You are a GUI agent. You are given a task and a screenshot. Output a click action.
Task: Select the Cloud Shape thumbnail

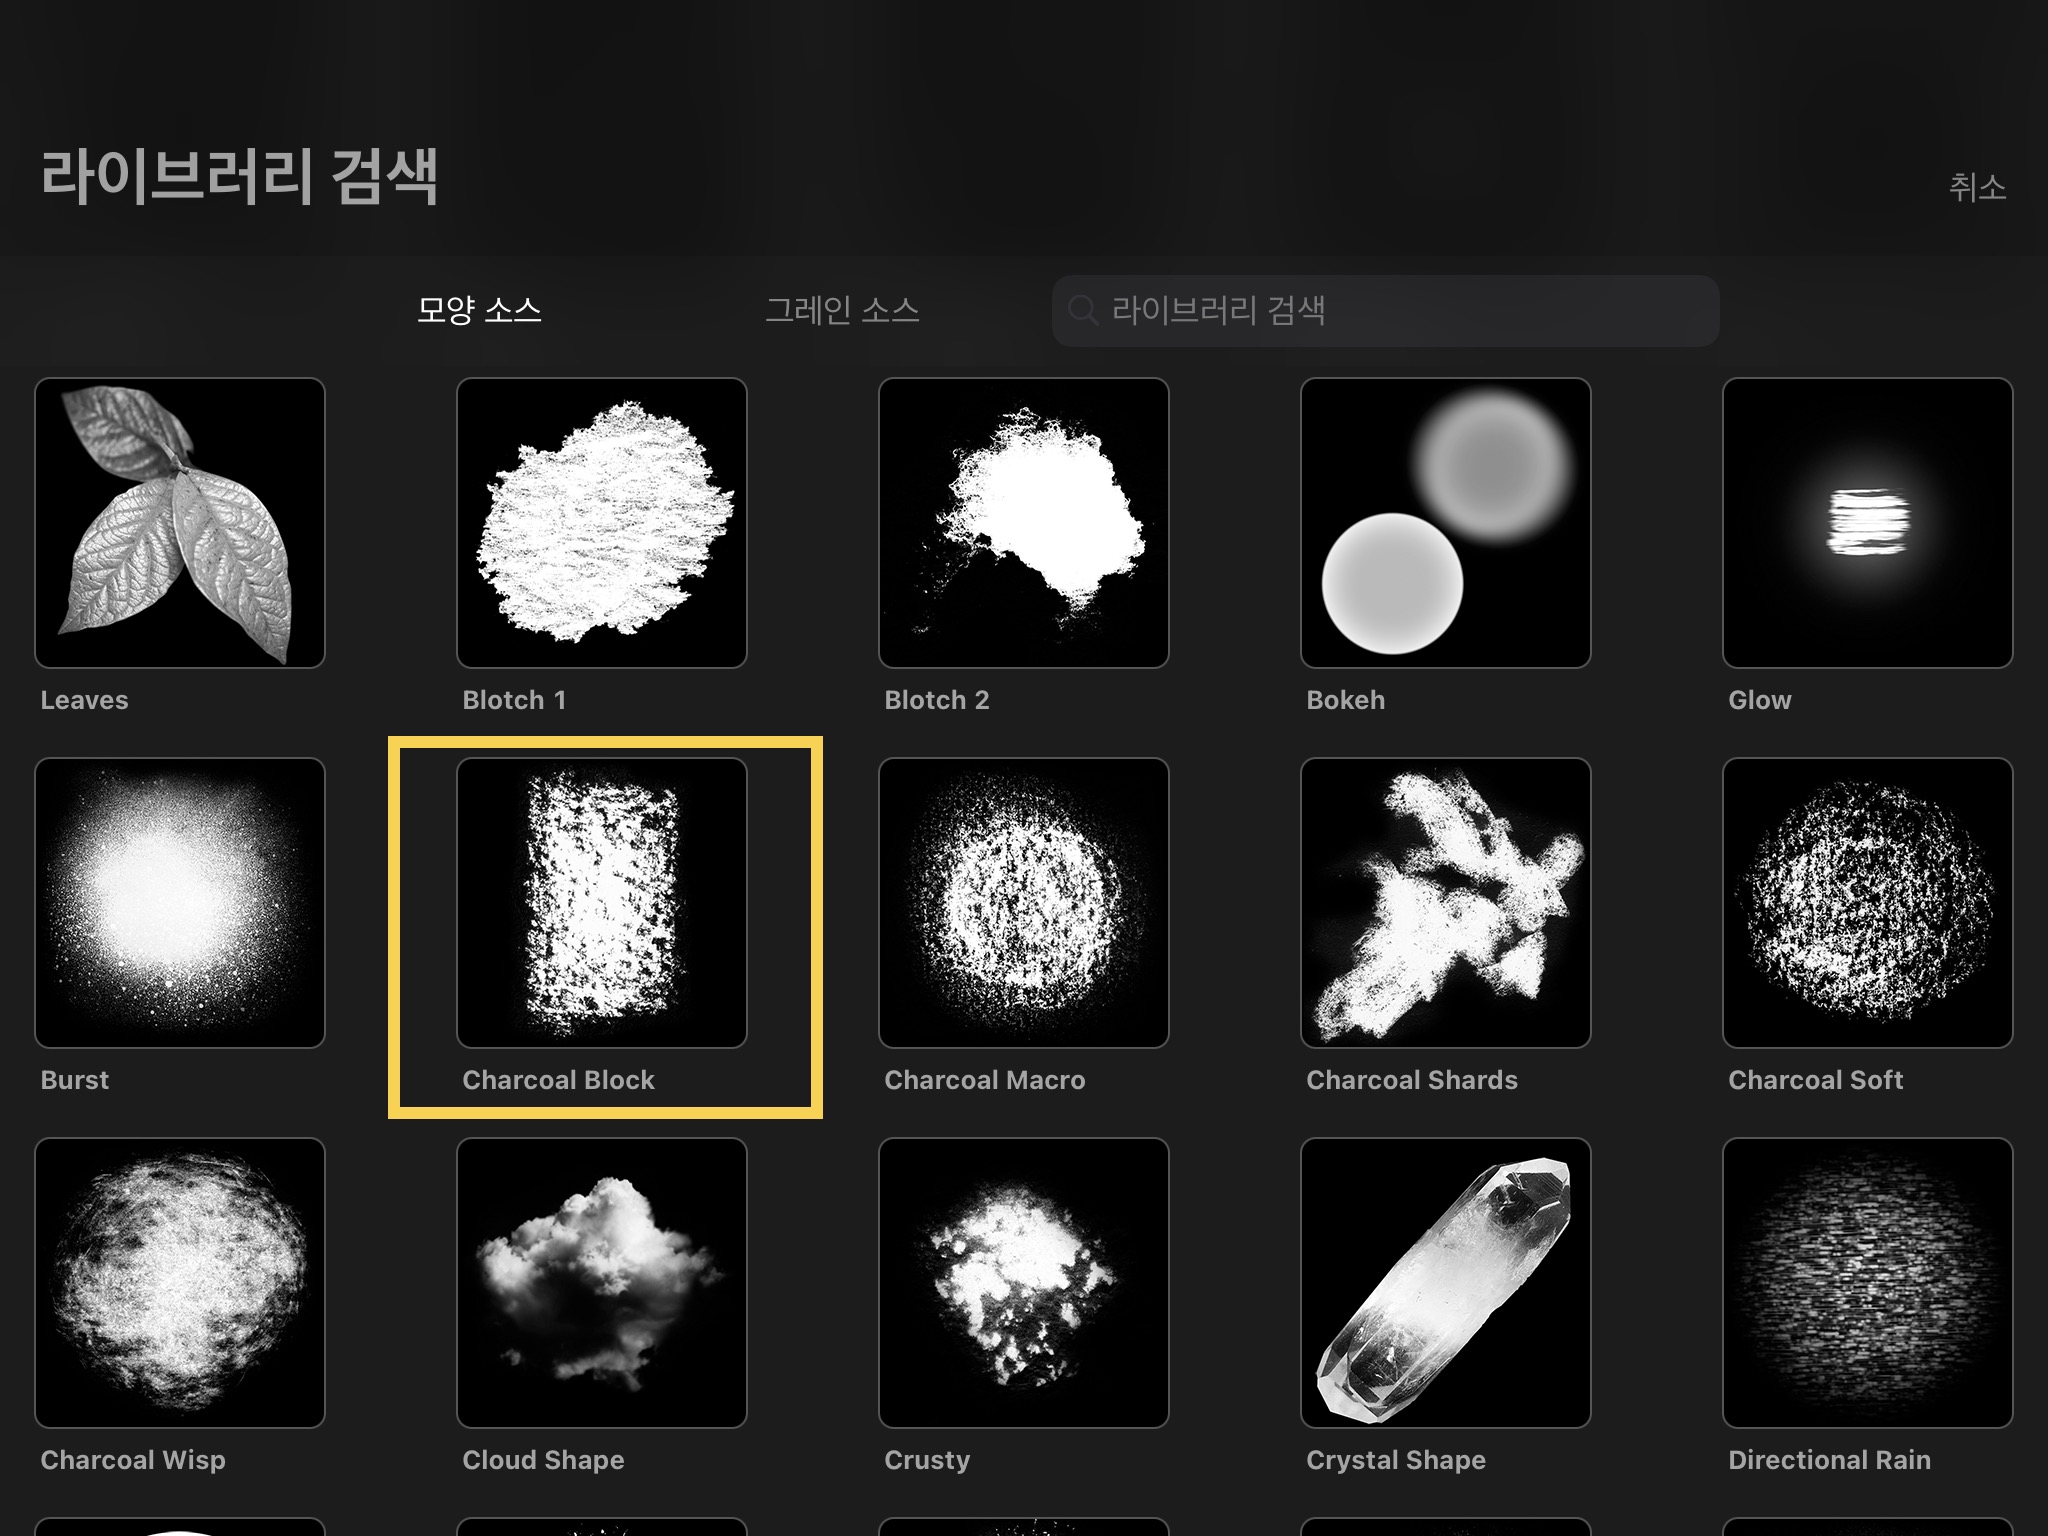coord(602,1282)
